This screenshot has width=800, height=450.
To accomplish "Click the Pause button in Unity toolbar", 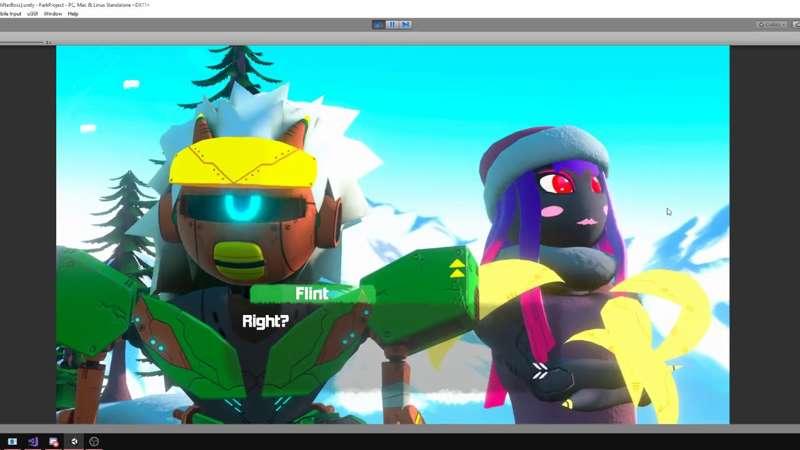I will 392,24.
